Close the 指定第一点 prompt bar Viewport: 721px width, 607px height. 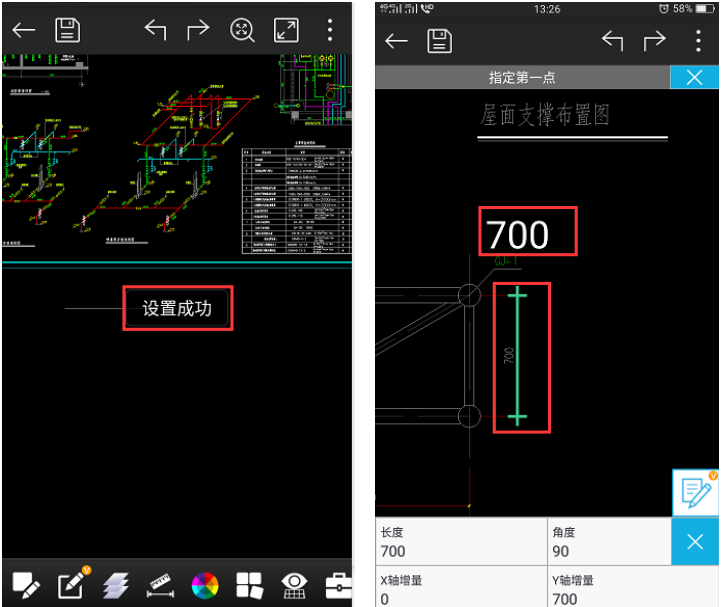point(694,77)
